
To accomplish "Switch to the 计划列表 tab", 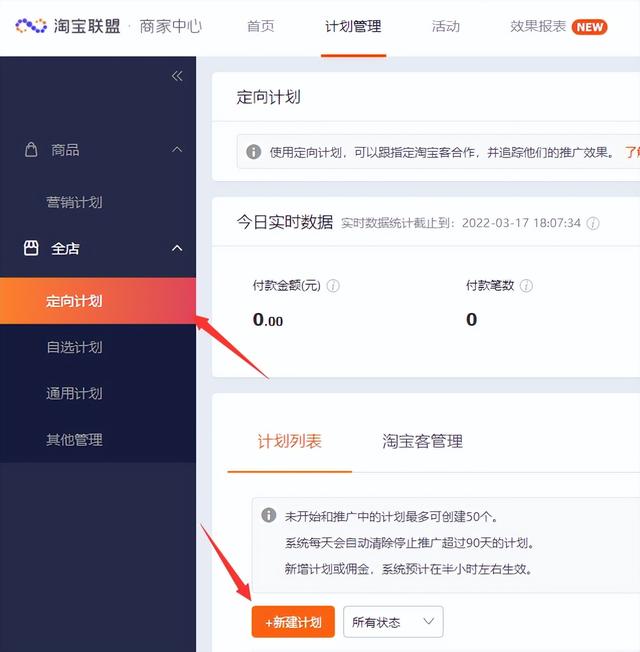I will [289, 441].
